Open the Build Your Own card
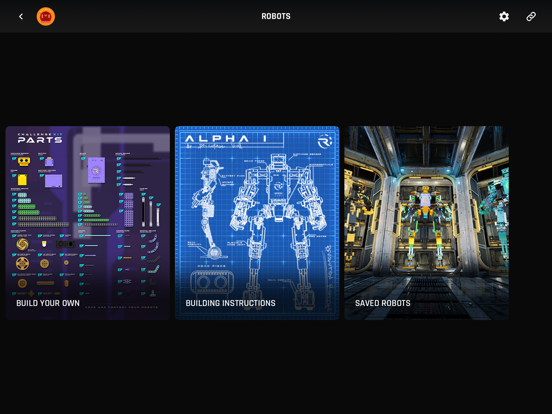Viewport: 552px width, 414px height. coord(88,223)
